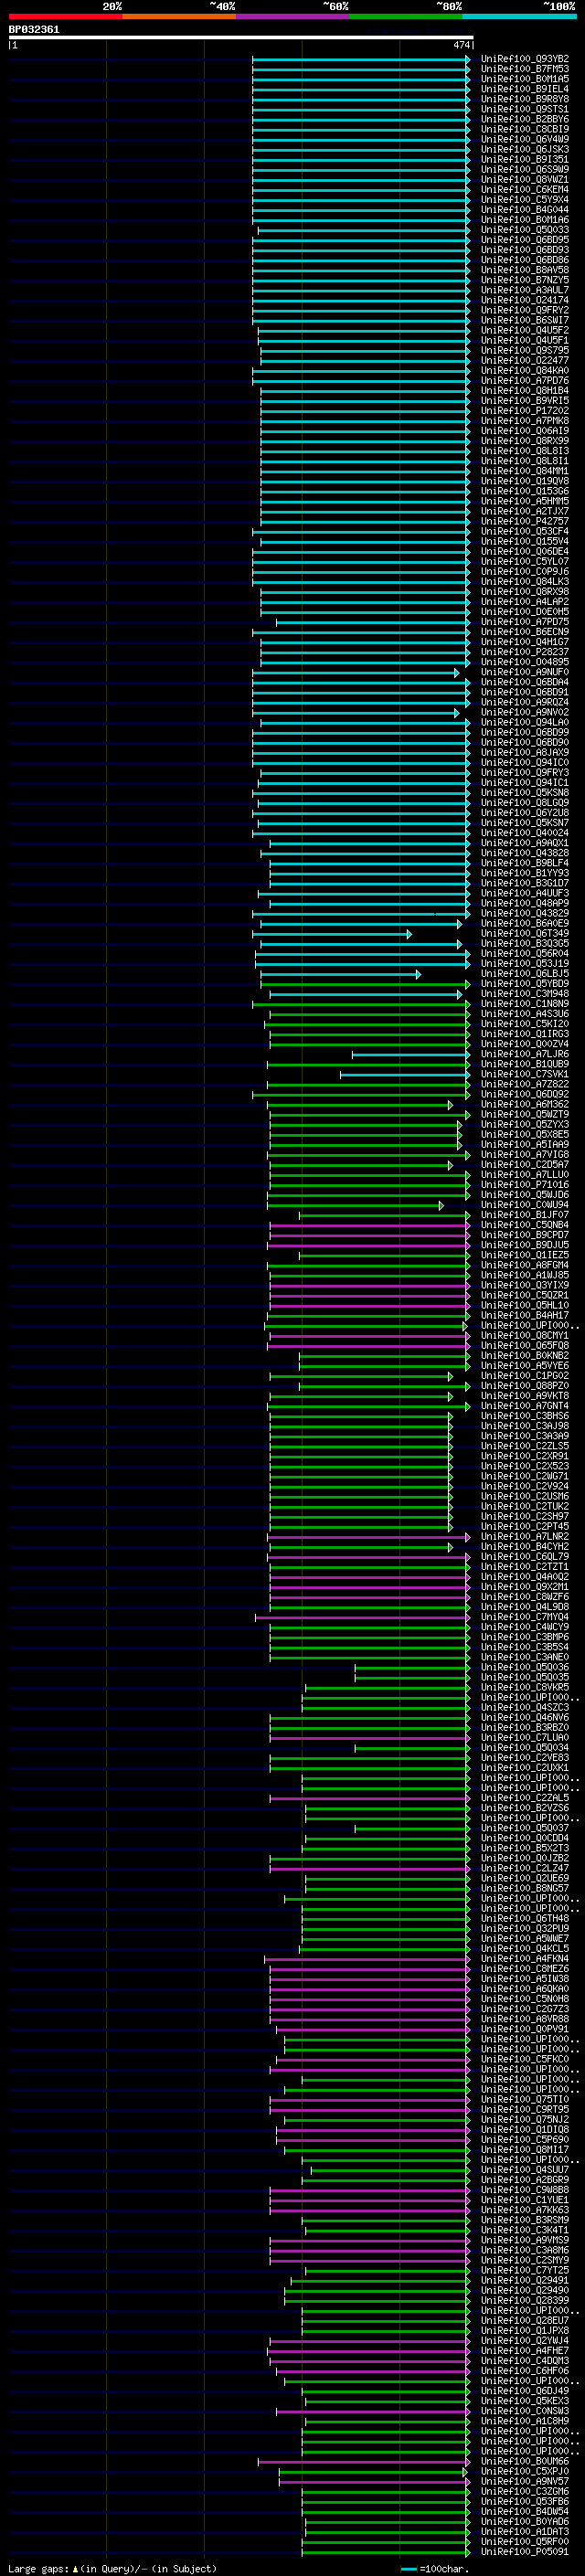Select hit UniRef100_B6SWI7

pos(524,320)
